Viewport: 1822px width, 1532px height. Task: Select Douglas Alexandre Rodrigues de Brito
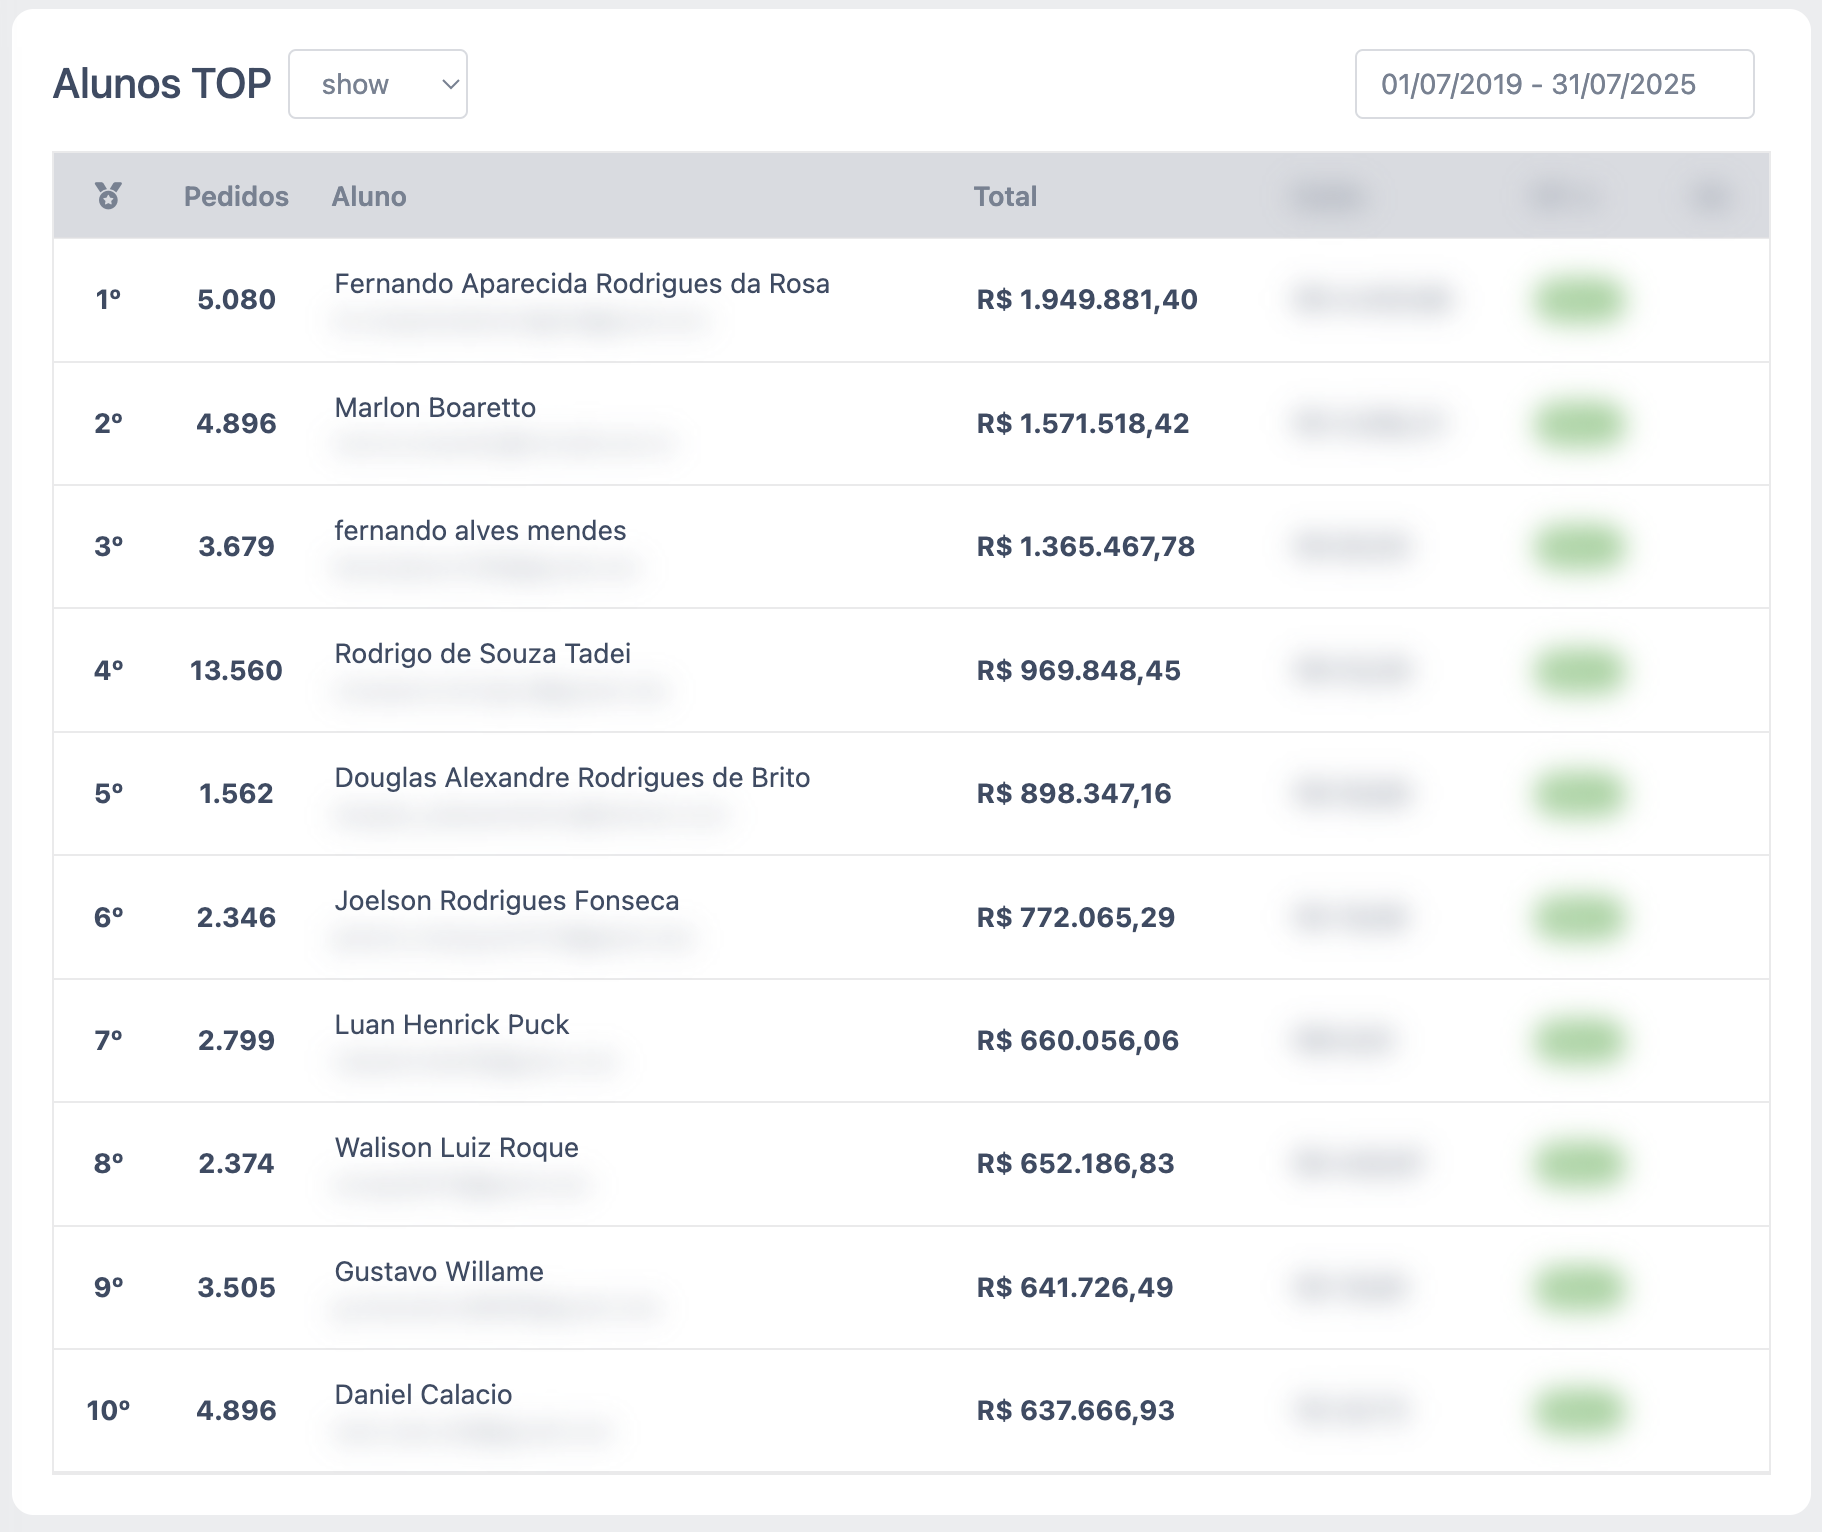(x=572, y=778)
